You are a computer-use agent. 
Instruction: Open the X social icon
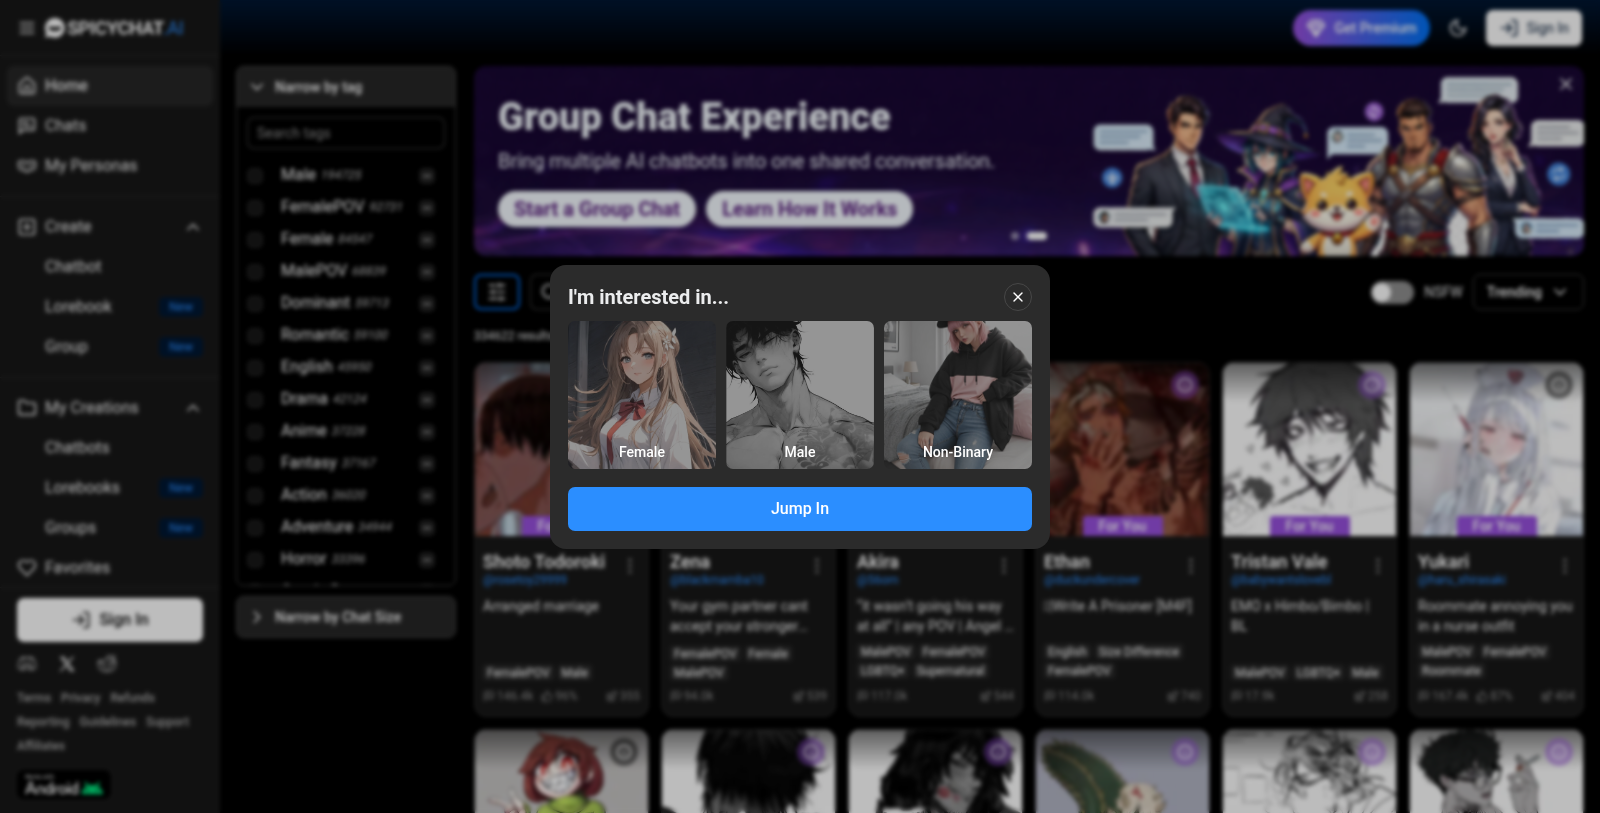click(x=67, y=664)
